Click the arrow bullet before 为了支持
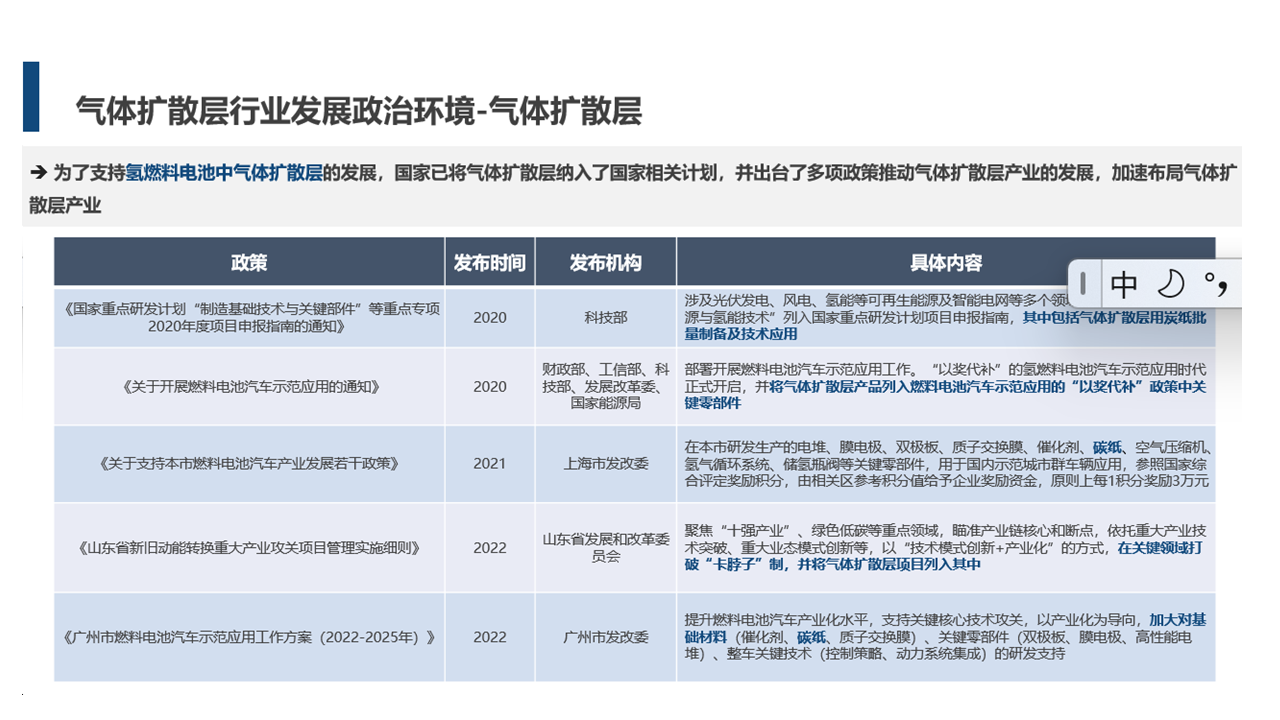1280x720 pixels. click(x=38, y=173)
